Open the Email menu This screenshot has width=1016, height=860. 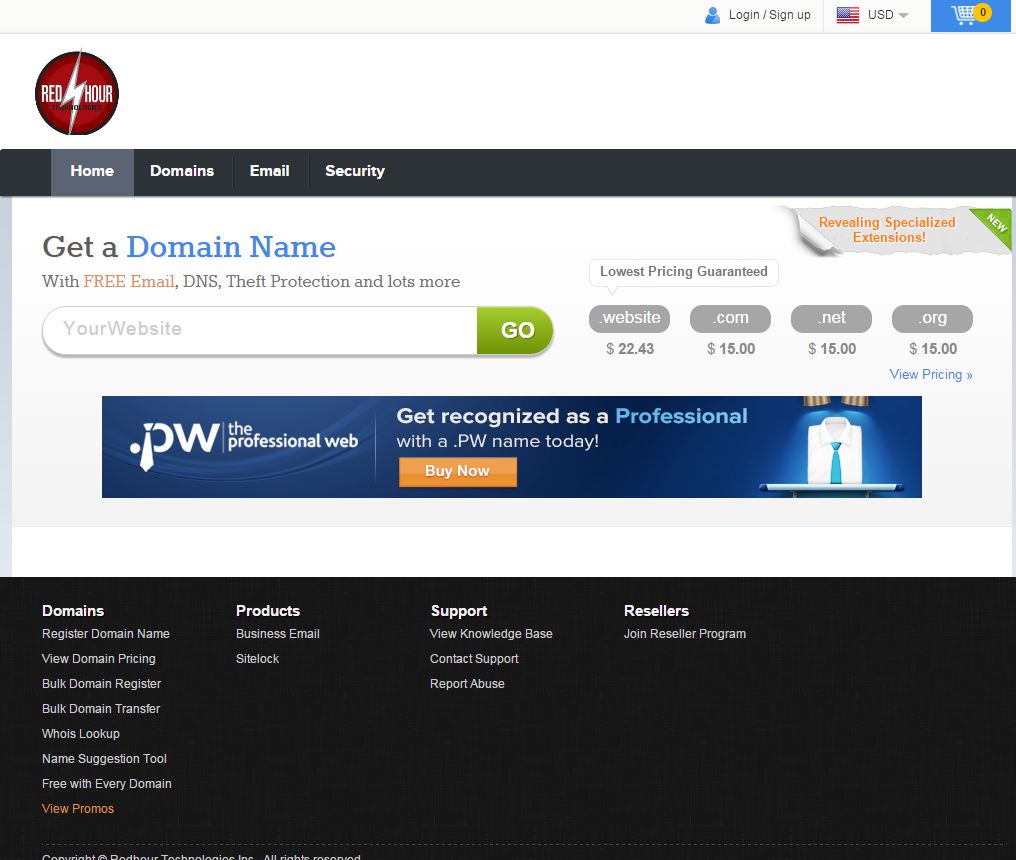point(270,172)
